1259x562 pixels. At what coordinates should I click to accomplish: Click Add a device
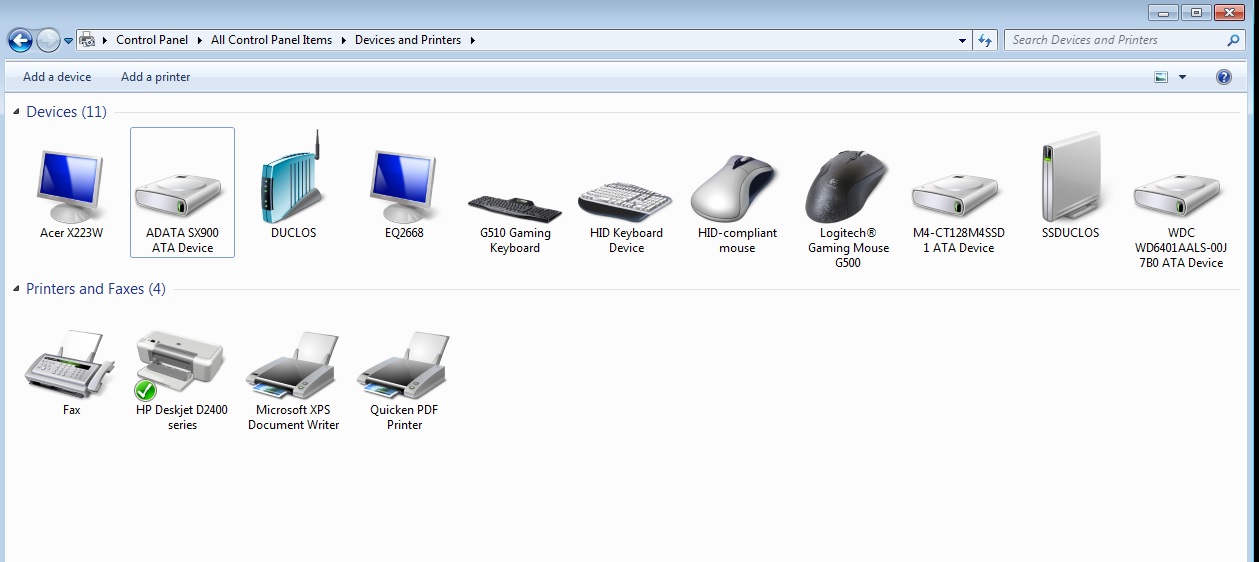point(57,77)
